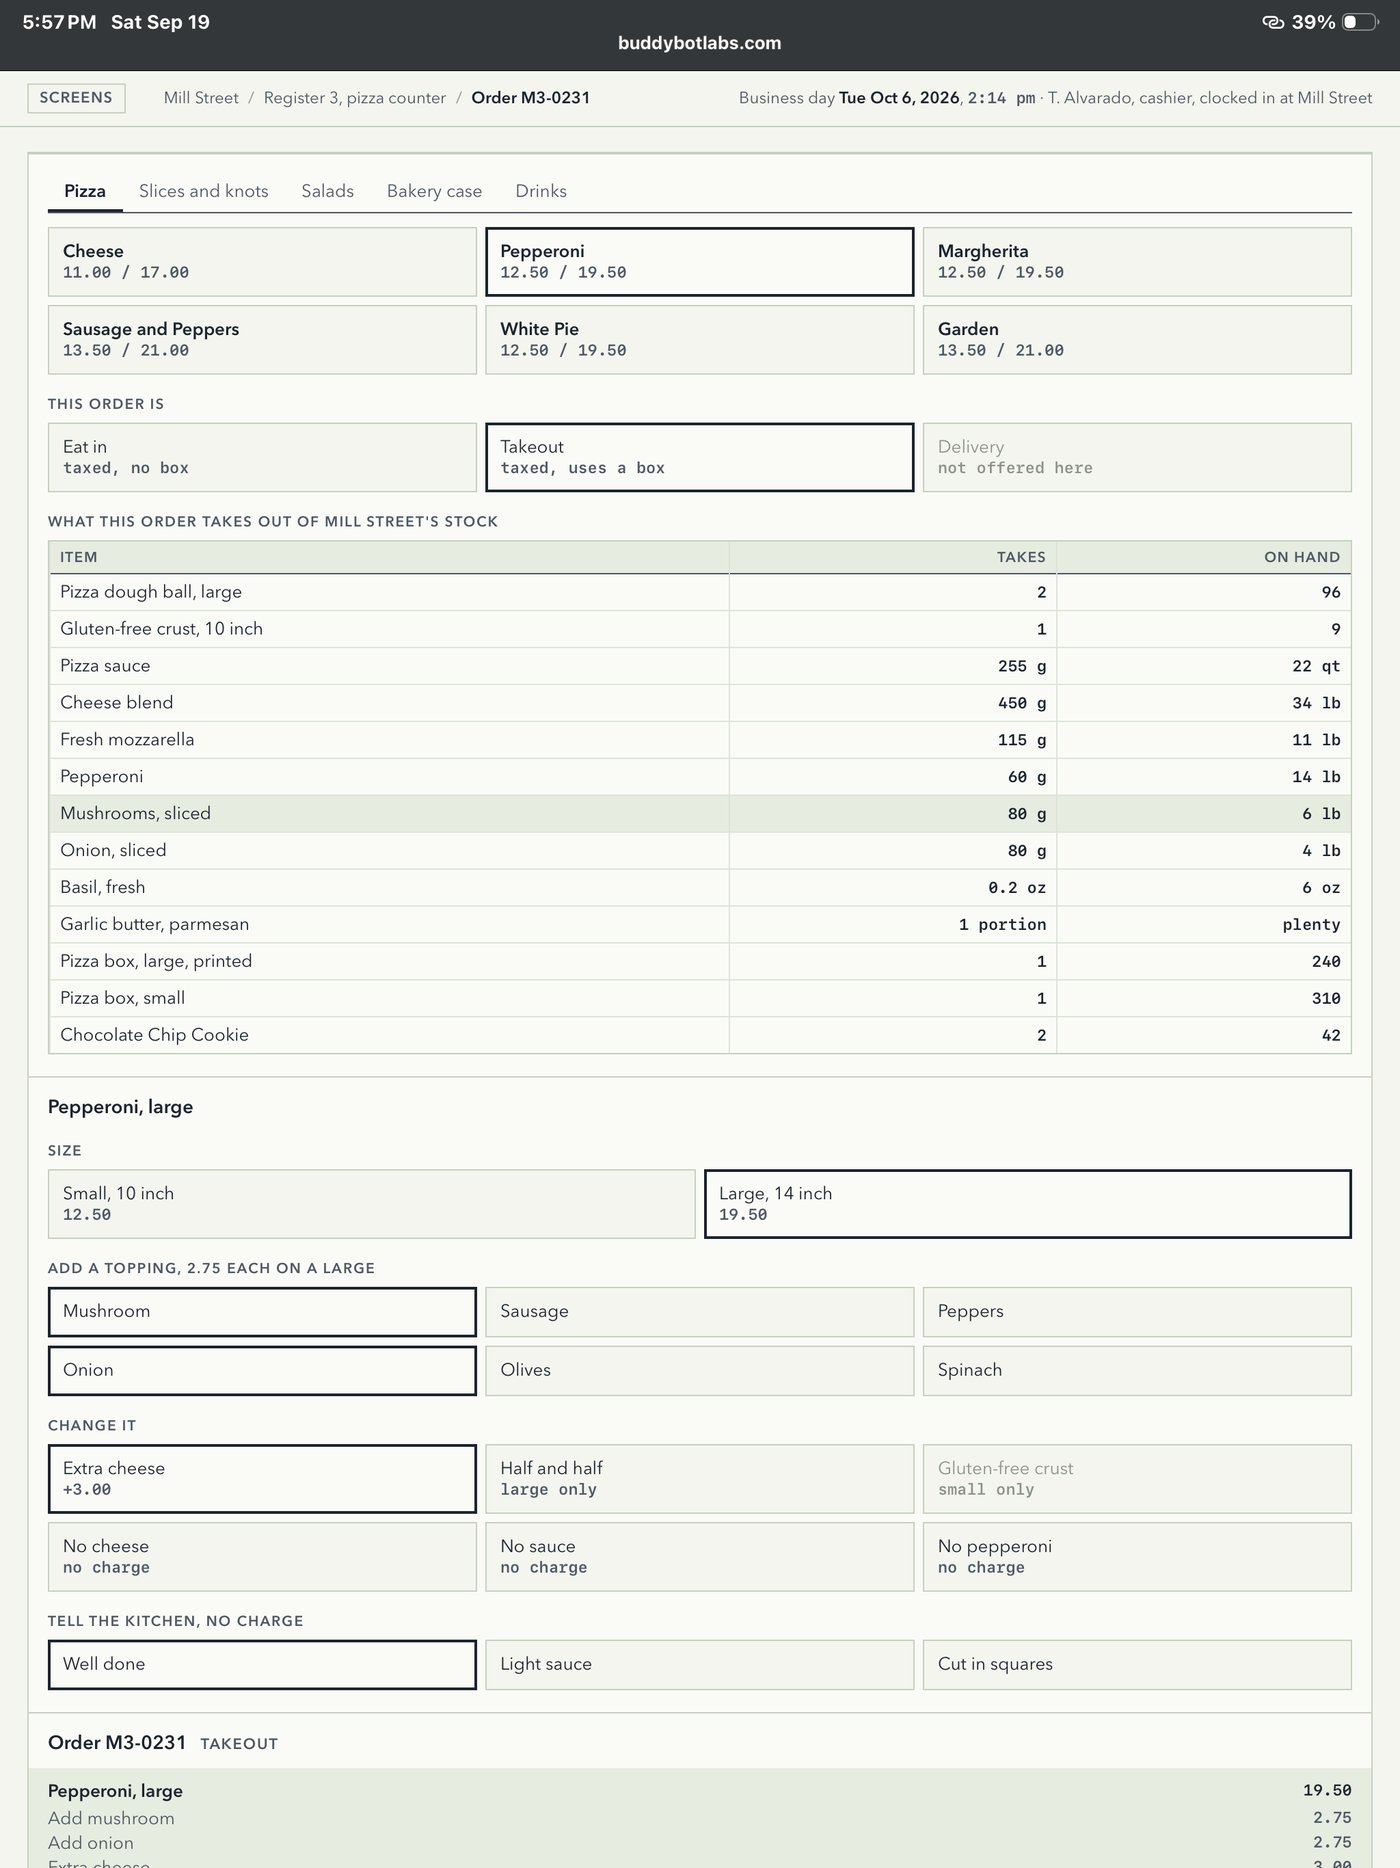This screenshot has width=1400, height=1868.
Task: Enable Half and half option
Action: coord(700,1479)
